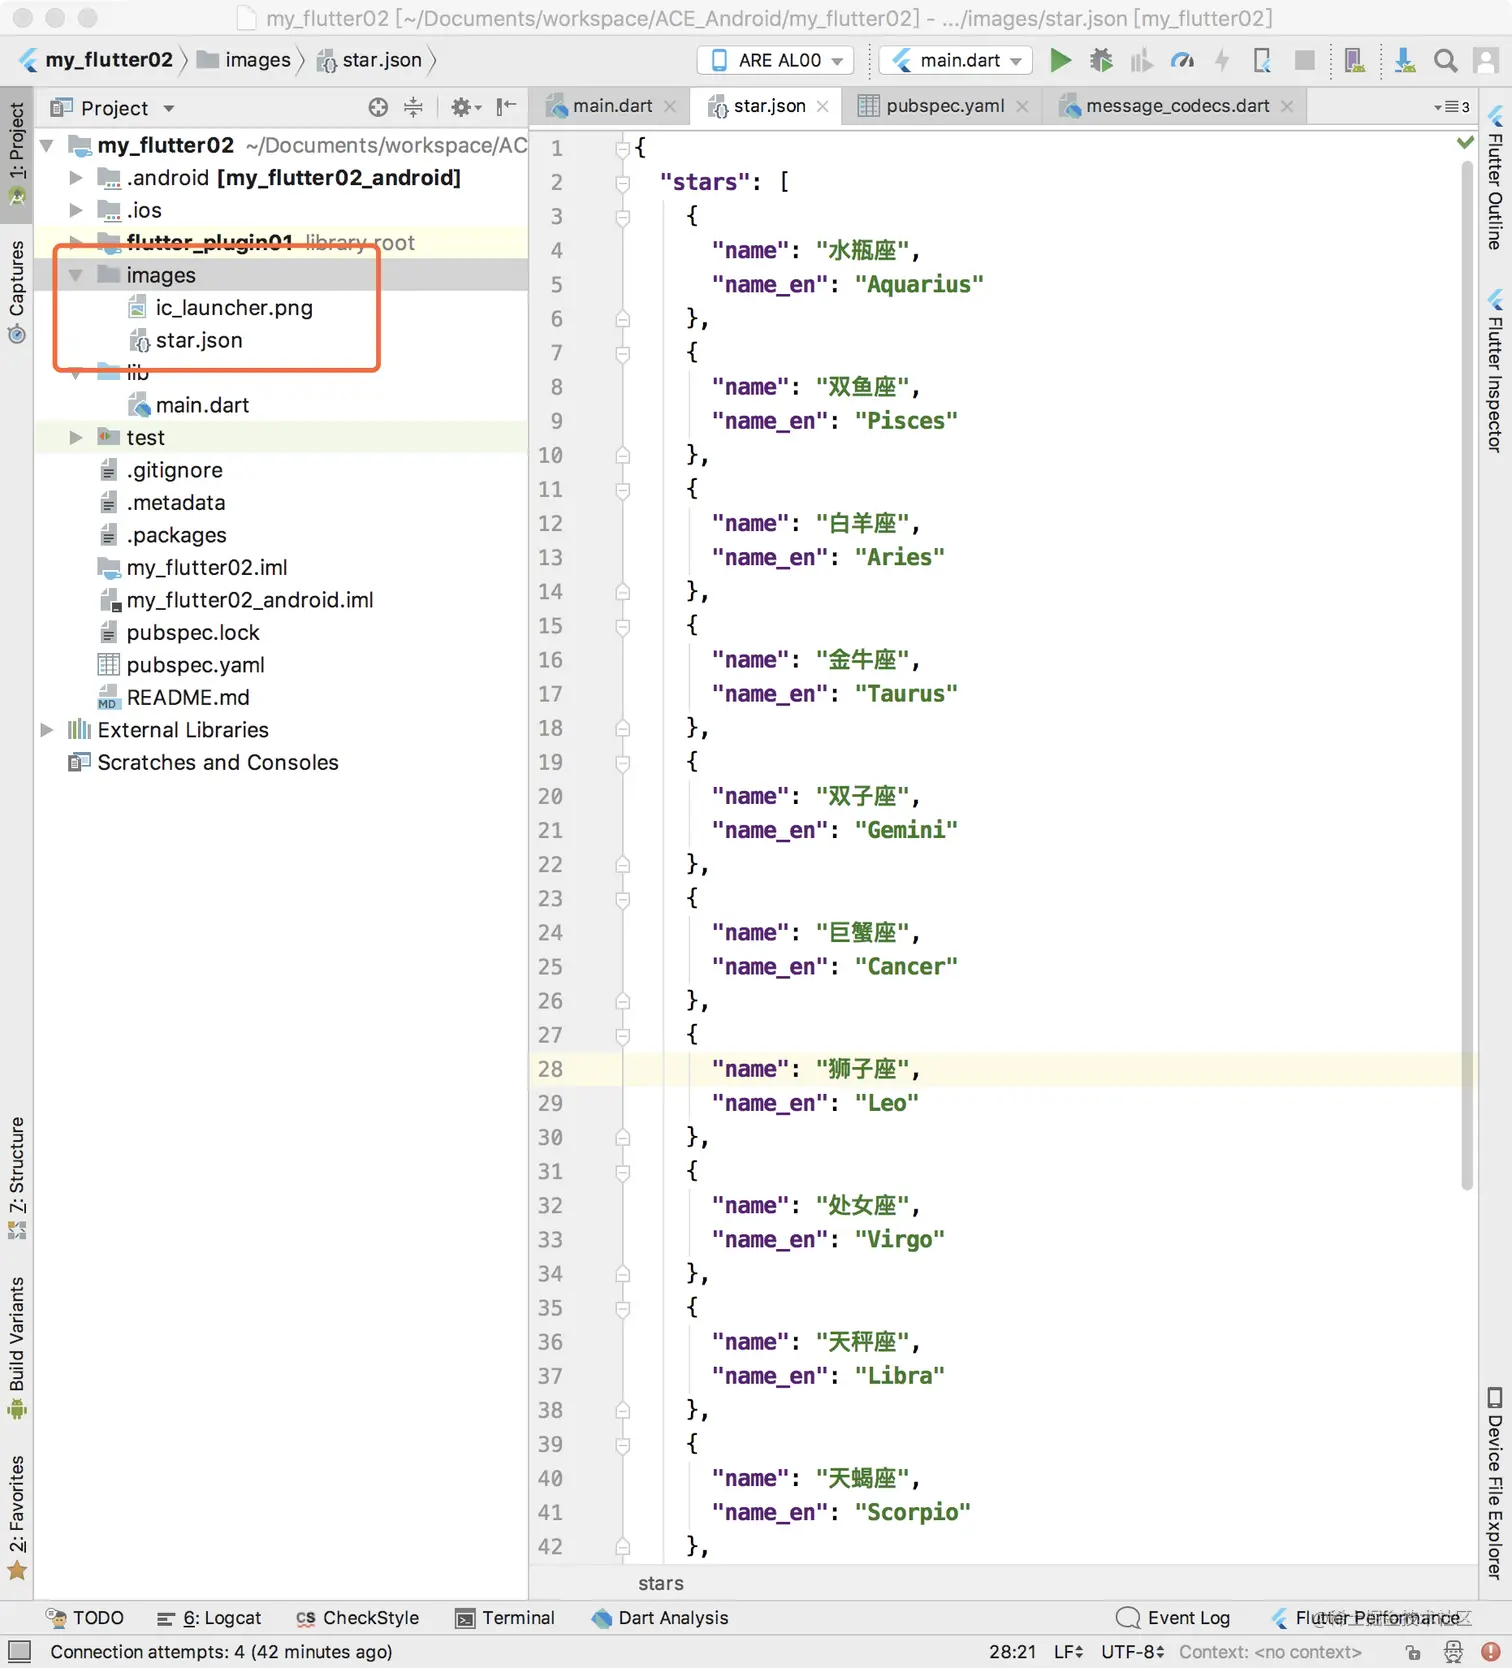Collapse the stars array fold marker on line 2
Viewport: 1512px width, 1668px height.
[x=623, y=182]
